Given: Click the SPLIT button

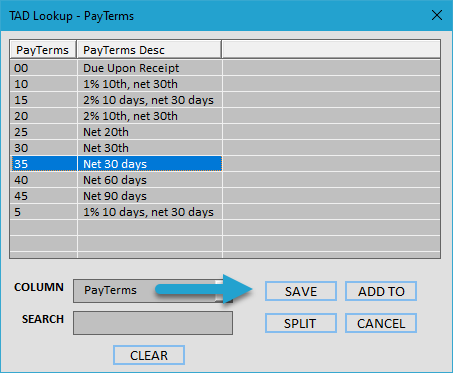Looking at the screenshot, I should (301, 323).
